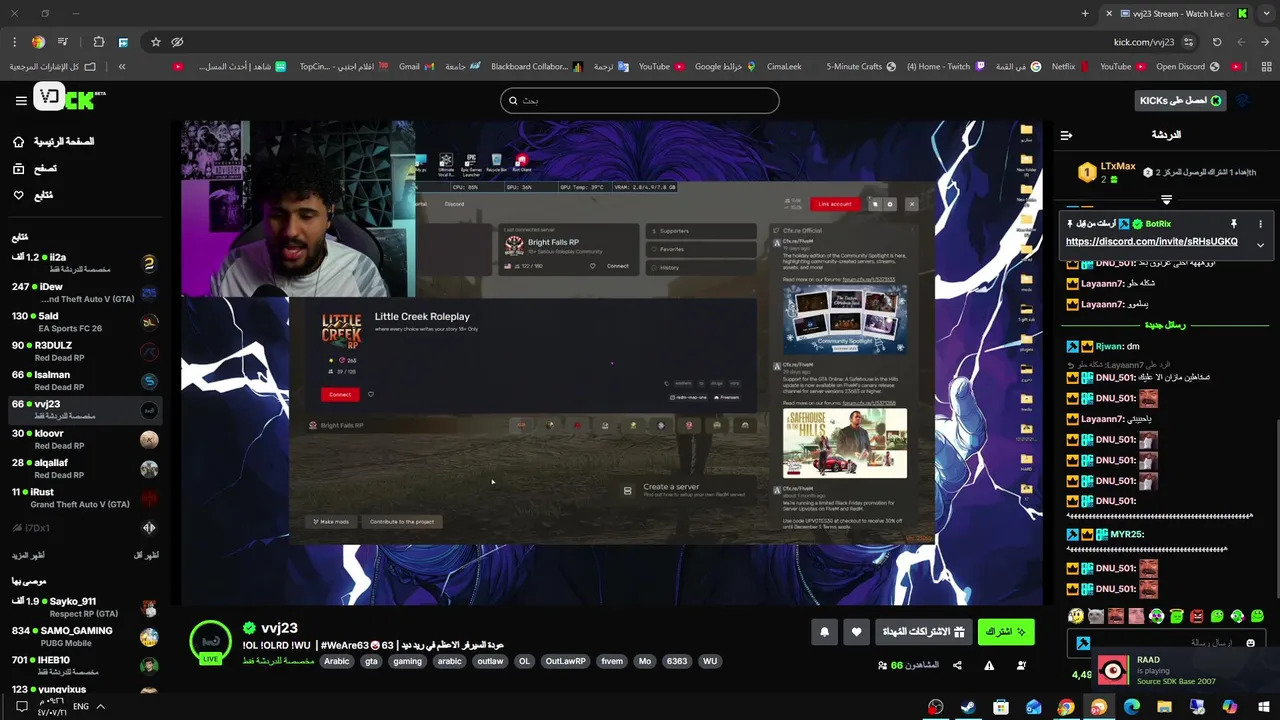This screenshot has width=1280, height=720.
Task: Open three-dot menu on pinned message
Action: pos(1260,224)
